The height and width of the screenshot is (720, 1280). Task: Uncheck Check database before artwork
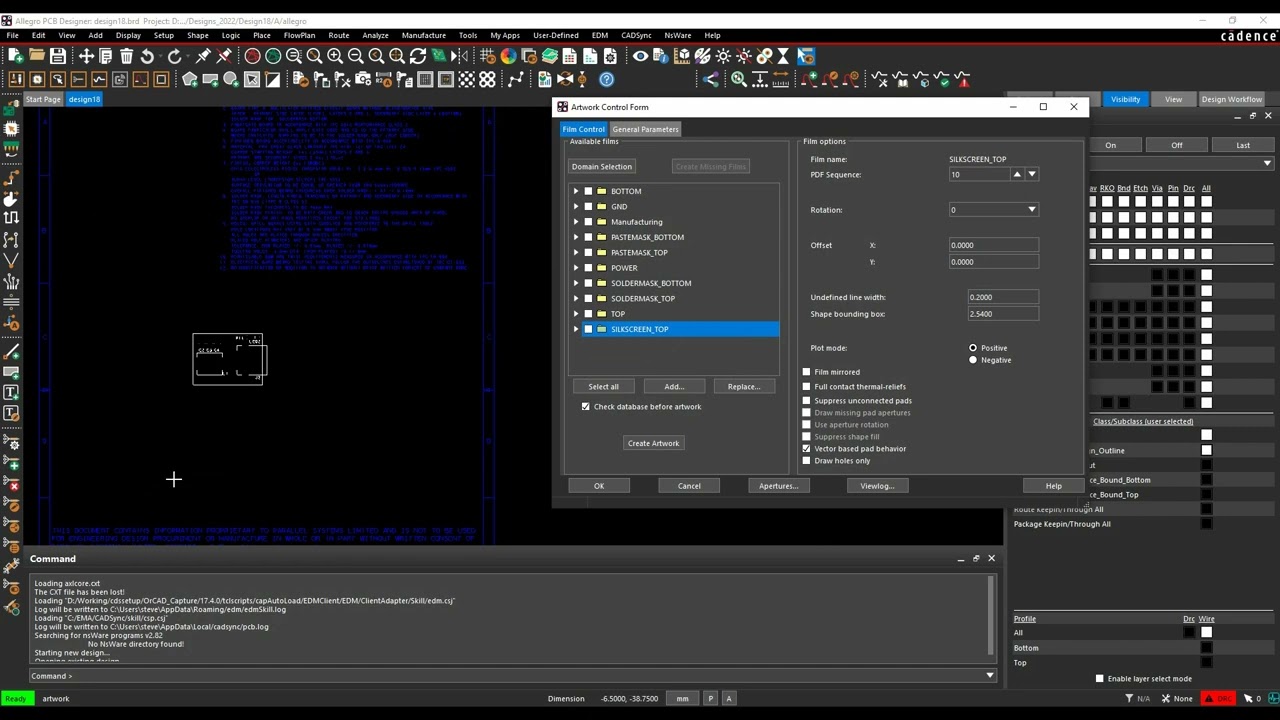point(586,407)
